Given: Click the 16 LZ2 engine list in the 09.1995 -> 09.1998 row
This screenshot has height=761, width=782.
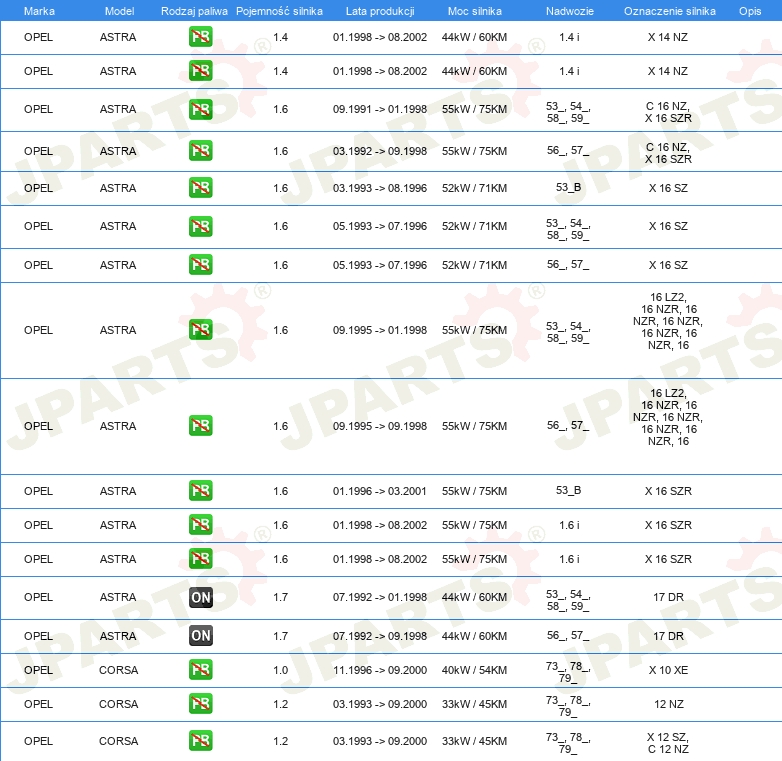Looking at the screenshot, I should [x=668, y=417].
